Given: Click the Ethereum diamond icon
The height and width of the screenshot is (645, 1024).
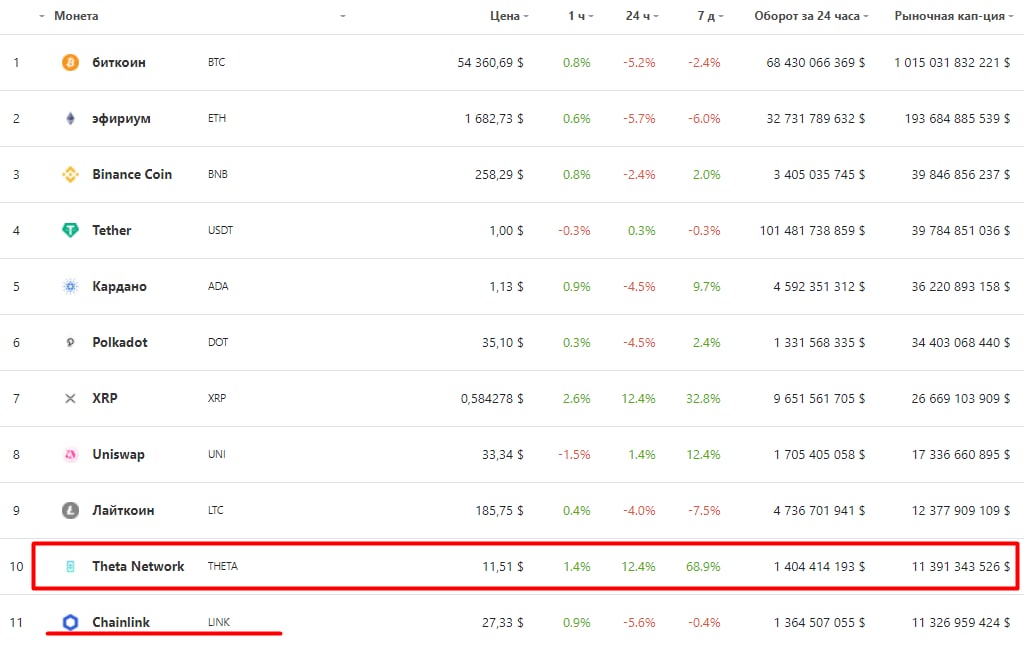Looking at the screenshot, I should click(x=71, y=119).
